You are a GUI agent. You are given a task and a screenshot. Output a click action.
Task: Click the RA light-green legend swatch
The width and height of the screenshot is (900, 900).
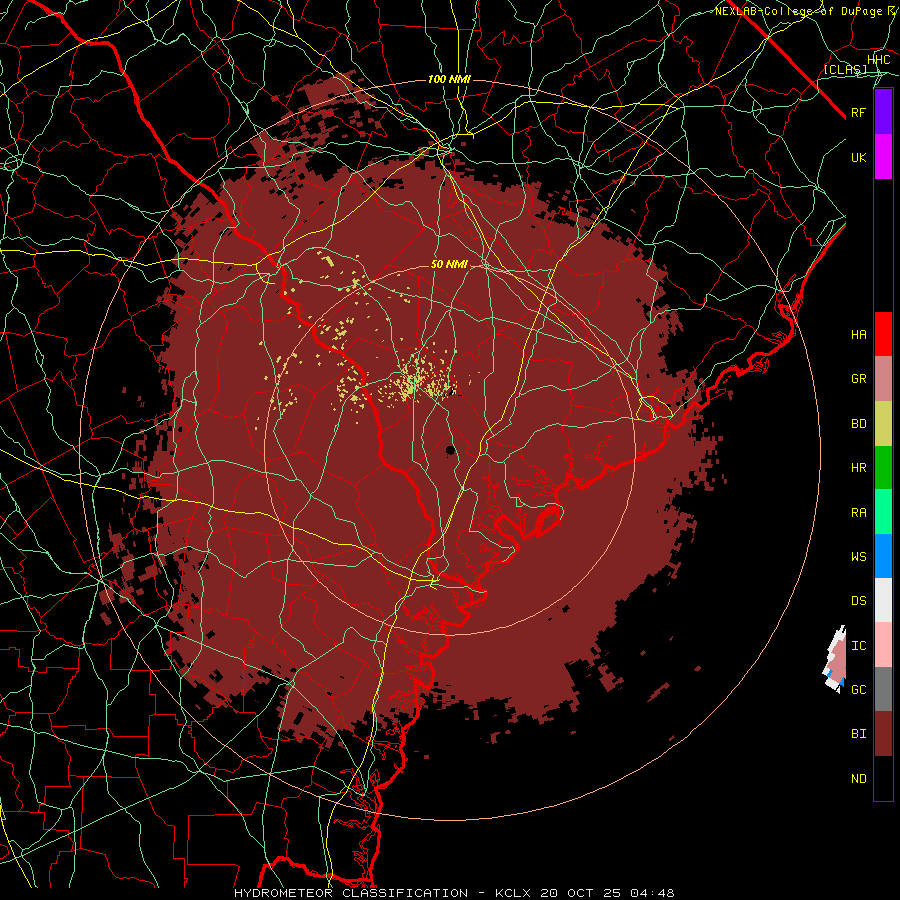(x=883, y=512)
